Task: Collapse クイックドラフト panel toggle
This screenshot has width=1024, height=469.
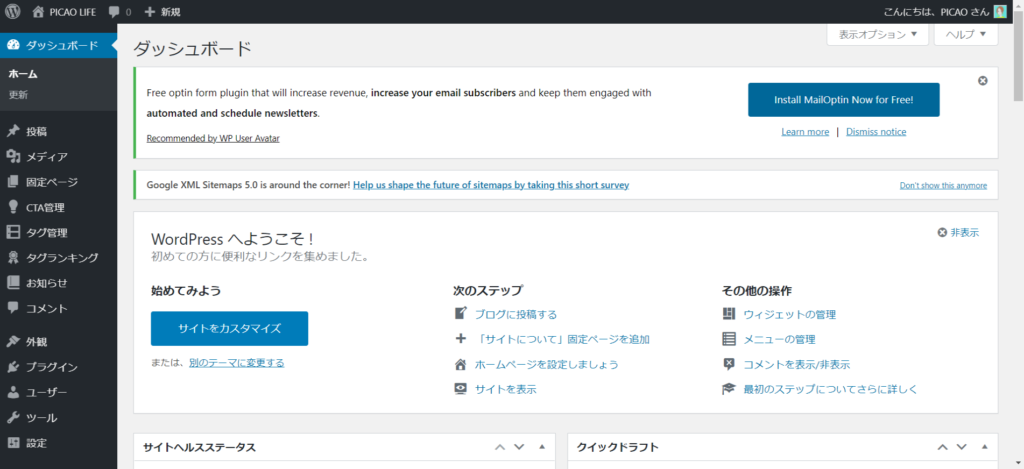Action: [984, 447]
